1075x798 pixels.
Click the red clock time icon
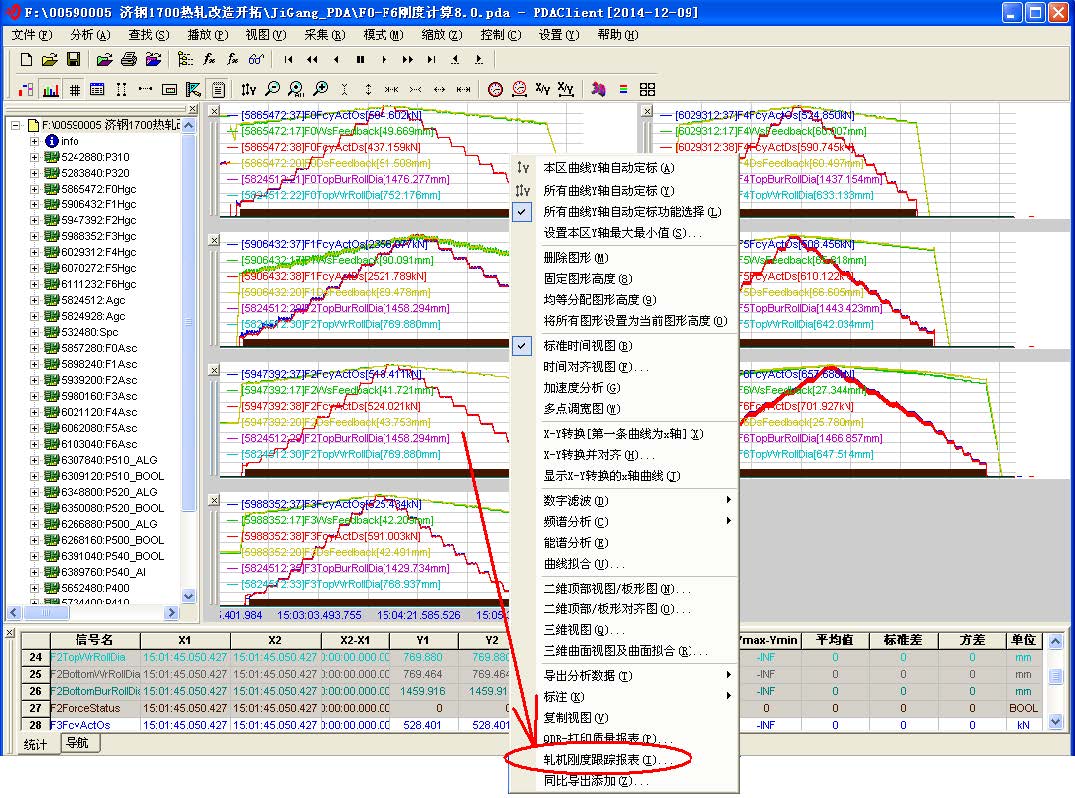click(496, 89)
